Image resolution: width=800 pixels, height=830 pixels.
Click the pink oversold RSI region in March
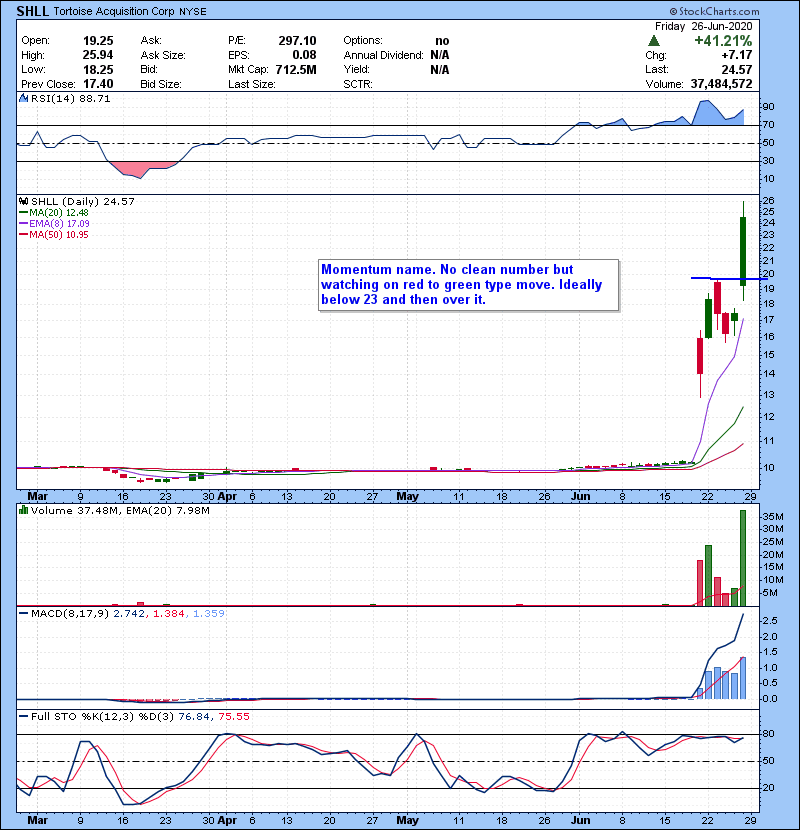pos(139,169)
